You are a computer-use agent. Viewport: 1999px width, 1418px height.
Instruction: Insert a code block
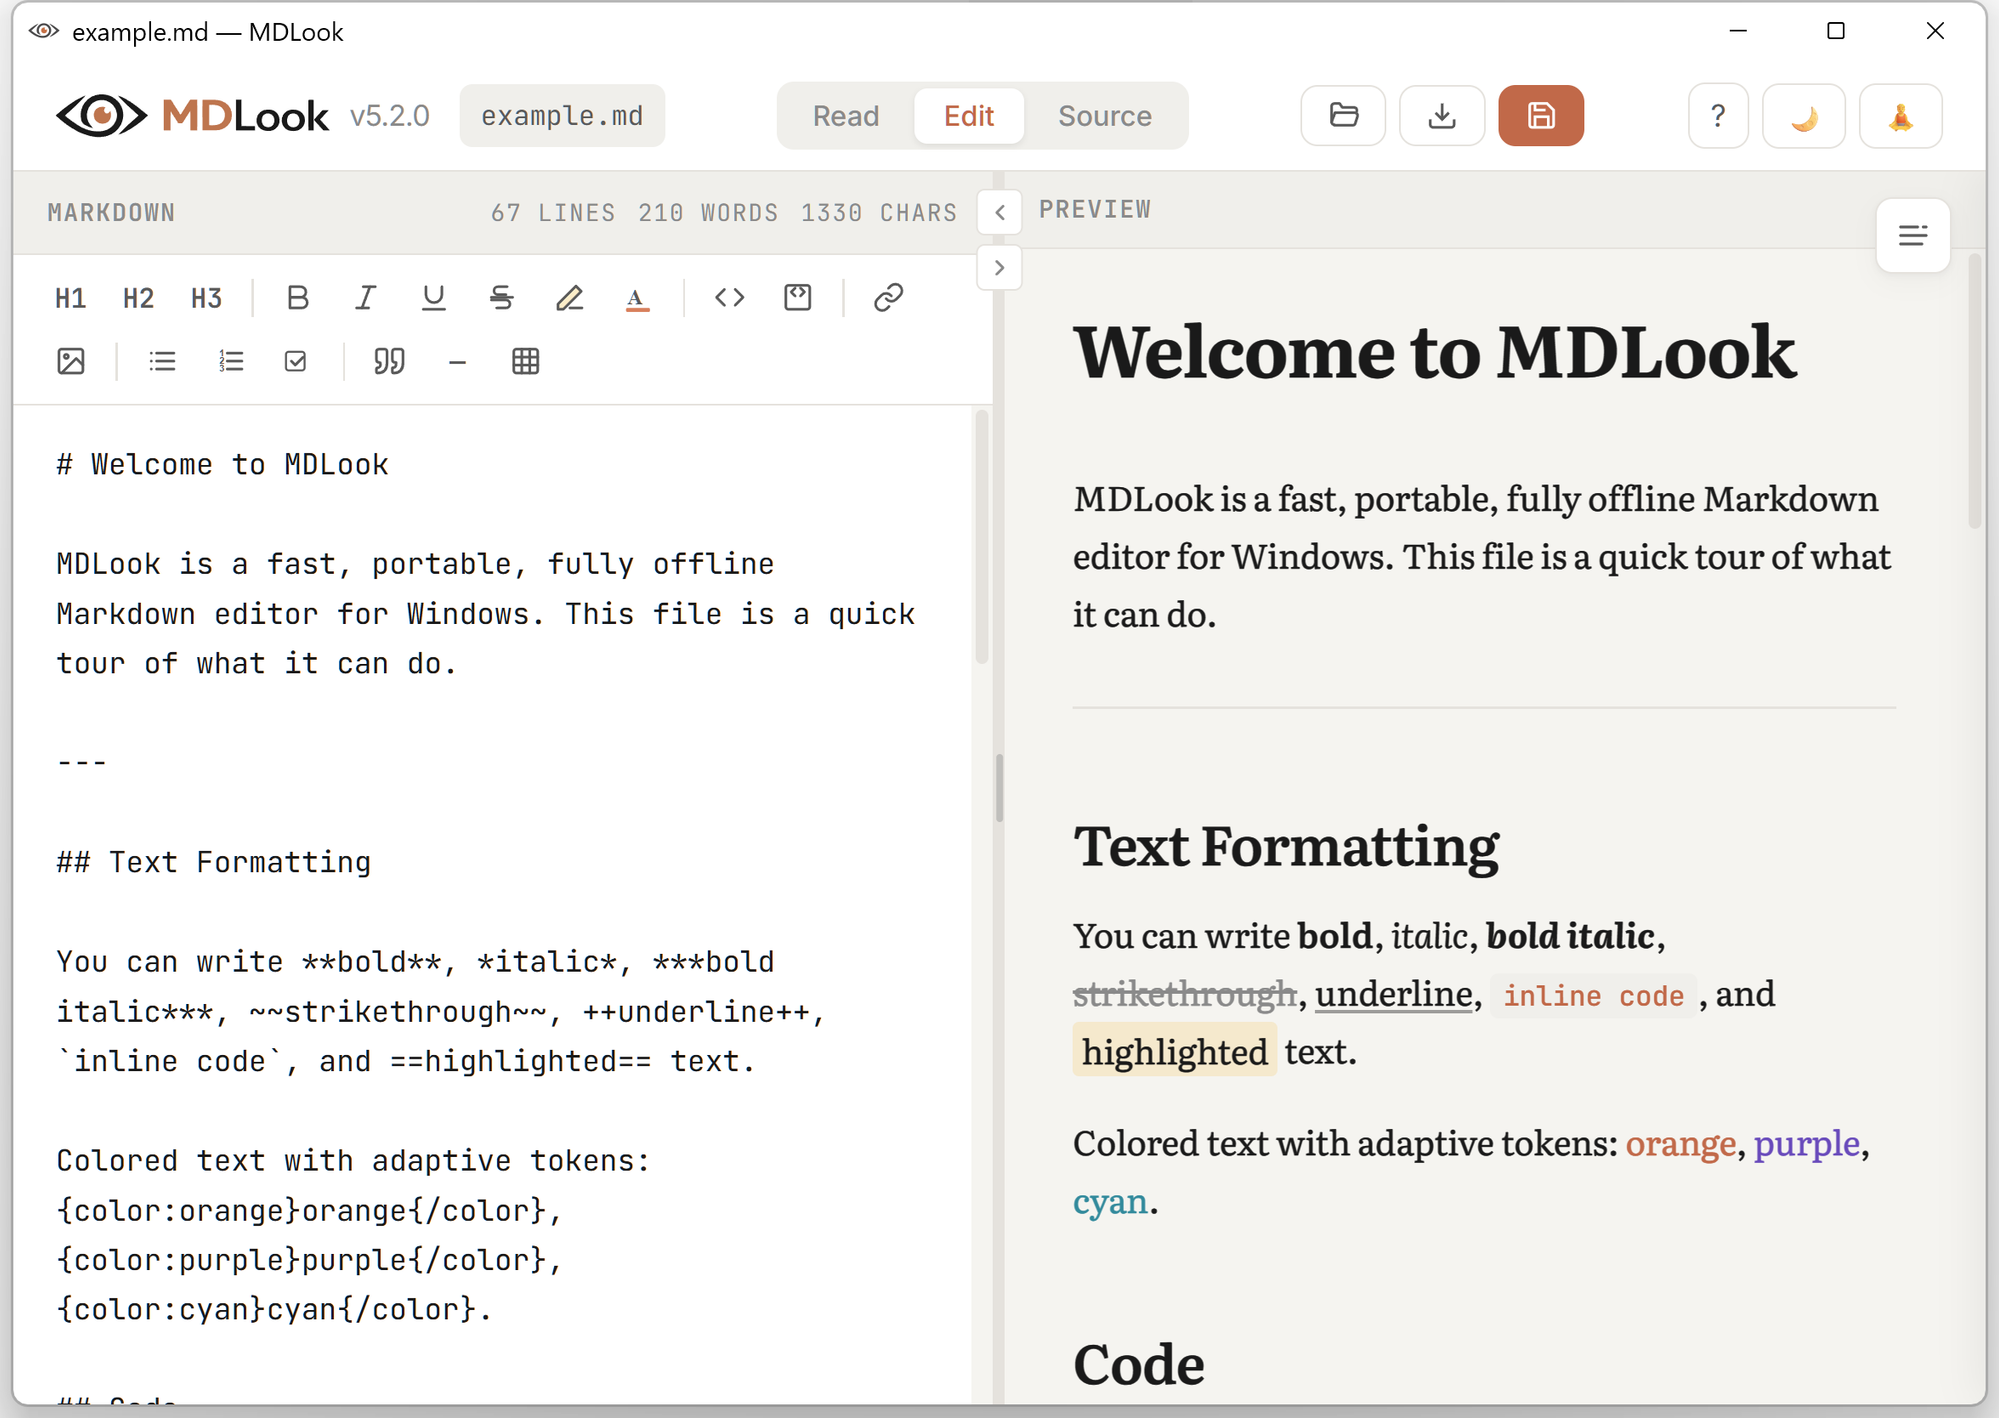tap(797, 298)
